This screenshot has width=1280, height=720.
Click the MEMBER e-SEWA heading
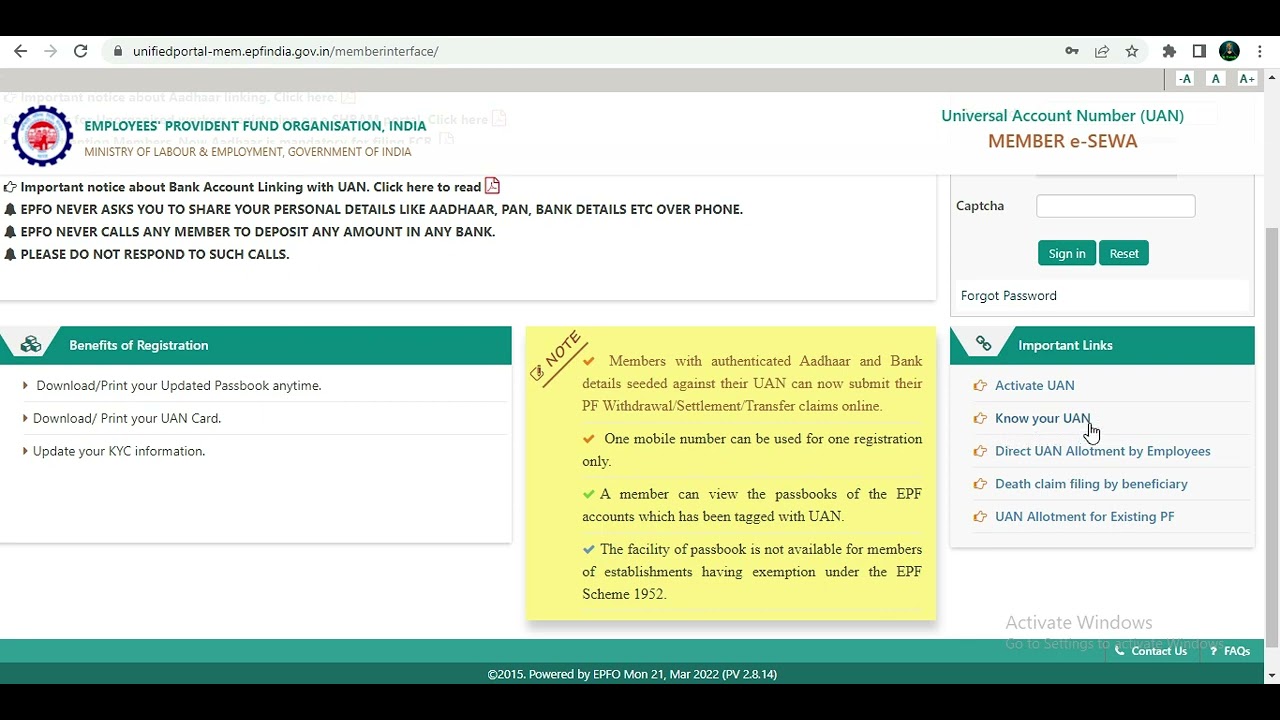click(x=1062, y=141)
